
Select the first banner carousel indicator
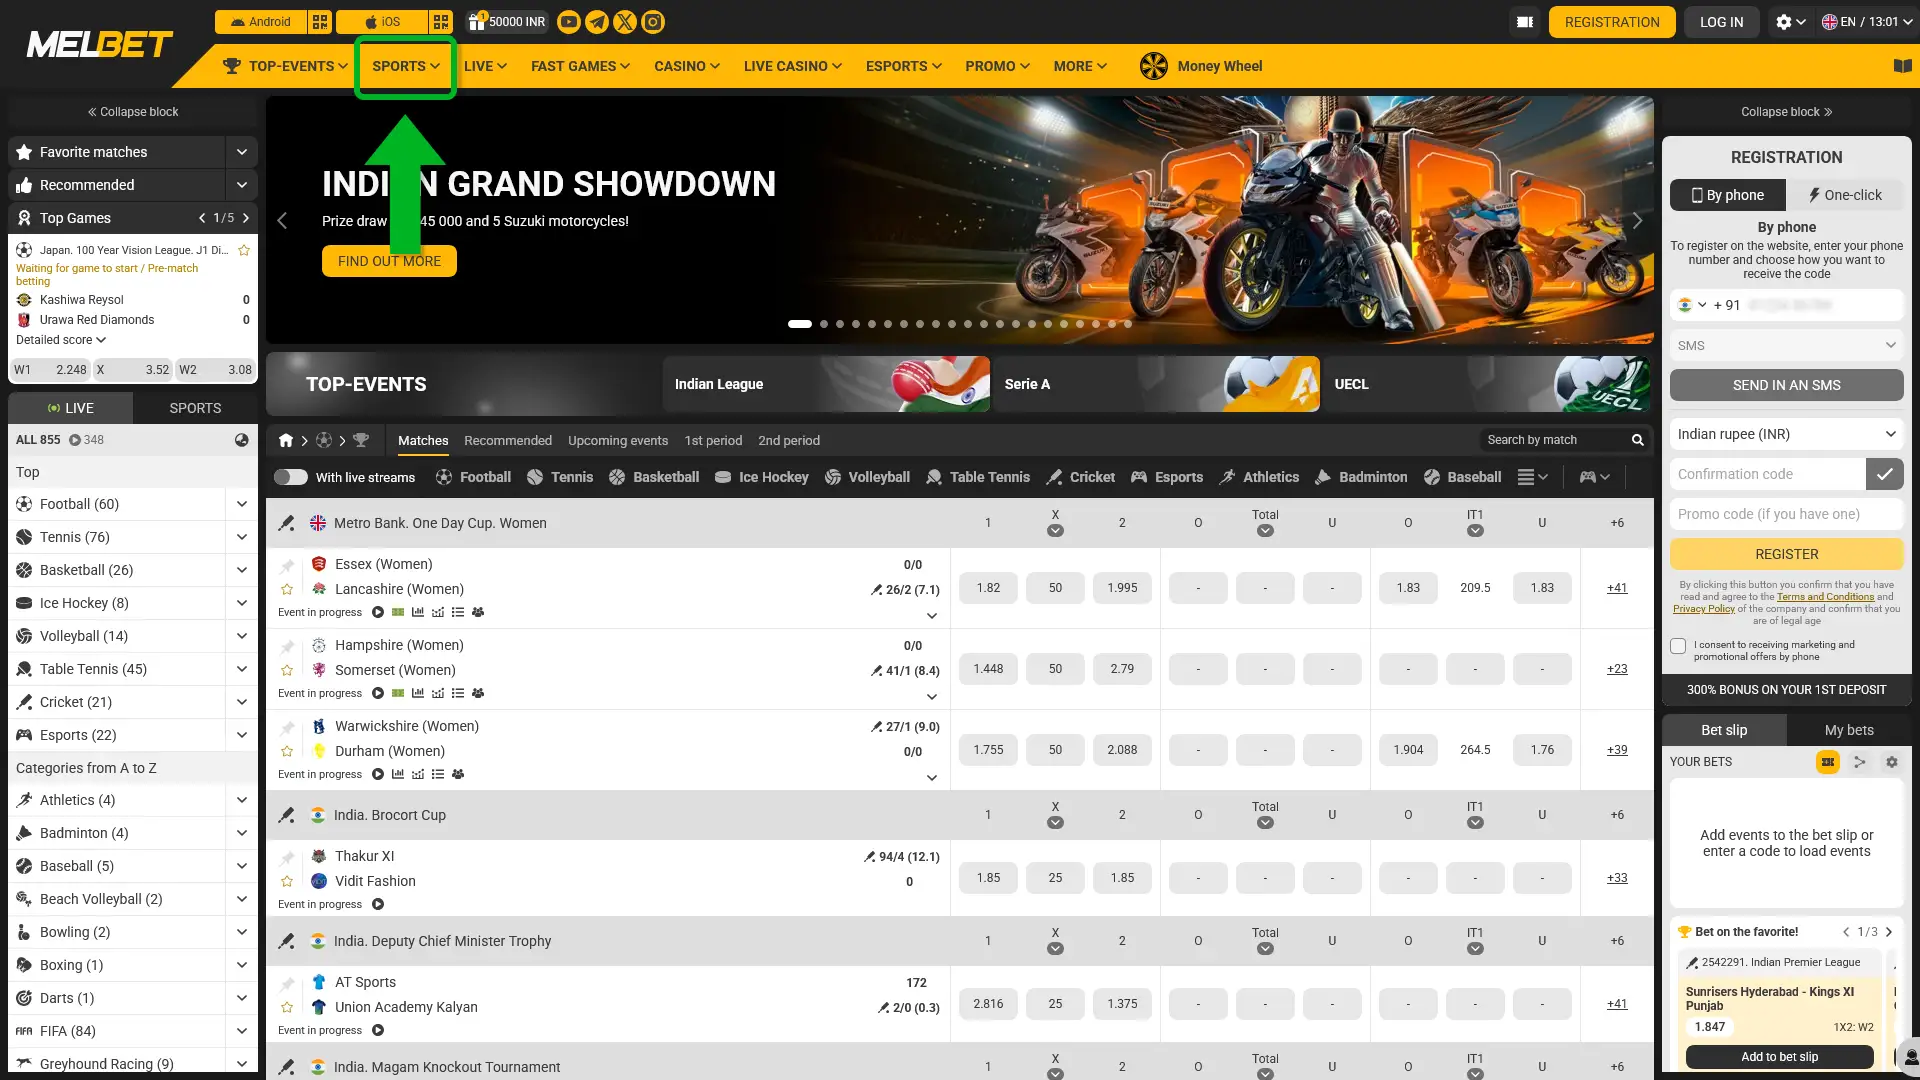[800, 324]
